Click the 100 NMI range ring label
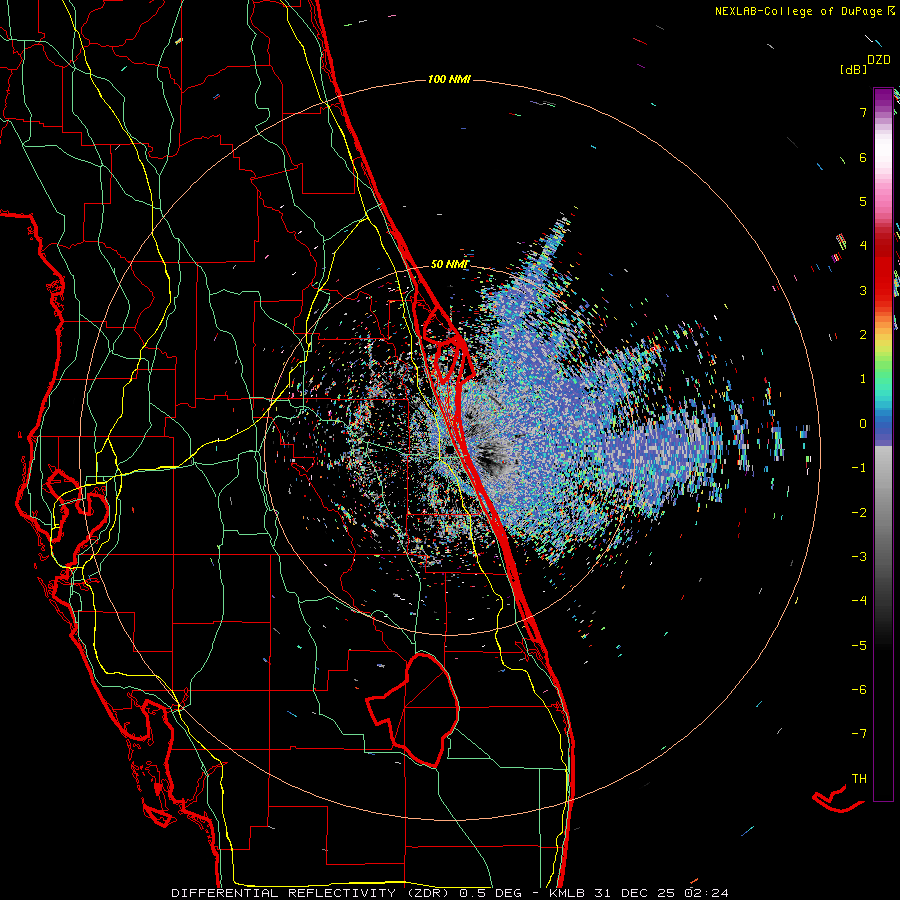Screen dimensions: 900x900 pyautogui.click(x=449, y=79)
